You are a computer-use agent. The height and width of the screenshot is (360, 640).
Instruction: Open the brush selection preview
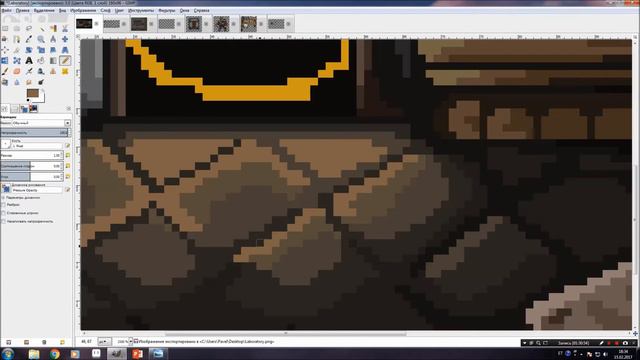coord(5,144)
